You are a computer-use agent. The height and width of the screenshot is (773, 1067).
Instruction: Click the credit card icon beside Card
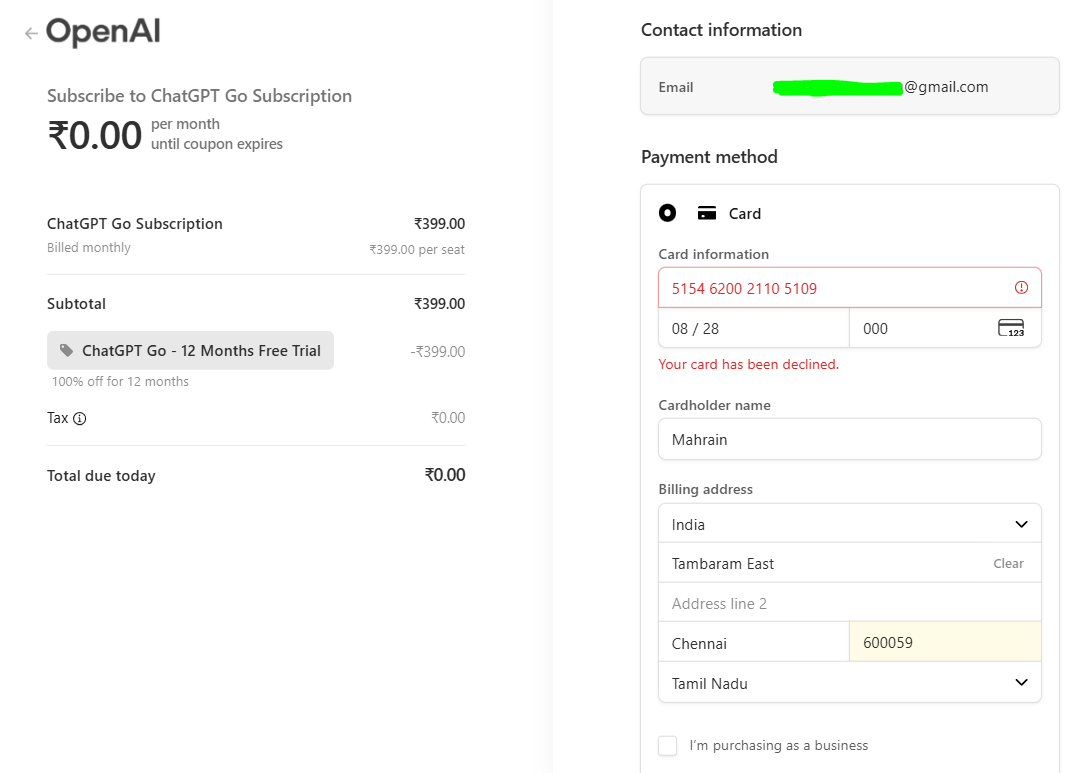tap(707, 213)
